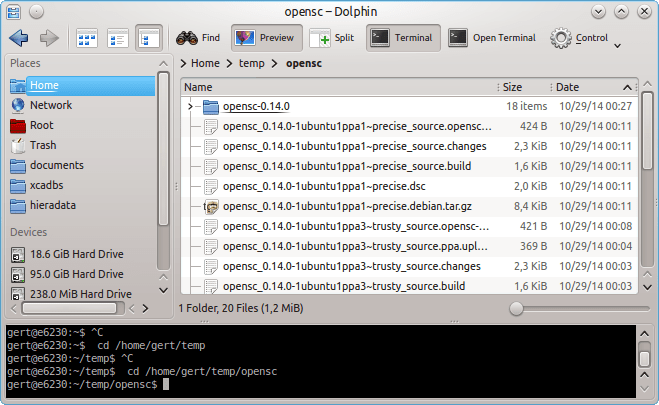The width and height of the screenshot is (659, 405).
Task: Switch to Icons view mode
Action: pyautogui.click(x=87, y=38)
